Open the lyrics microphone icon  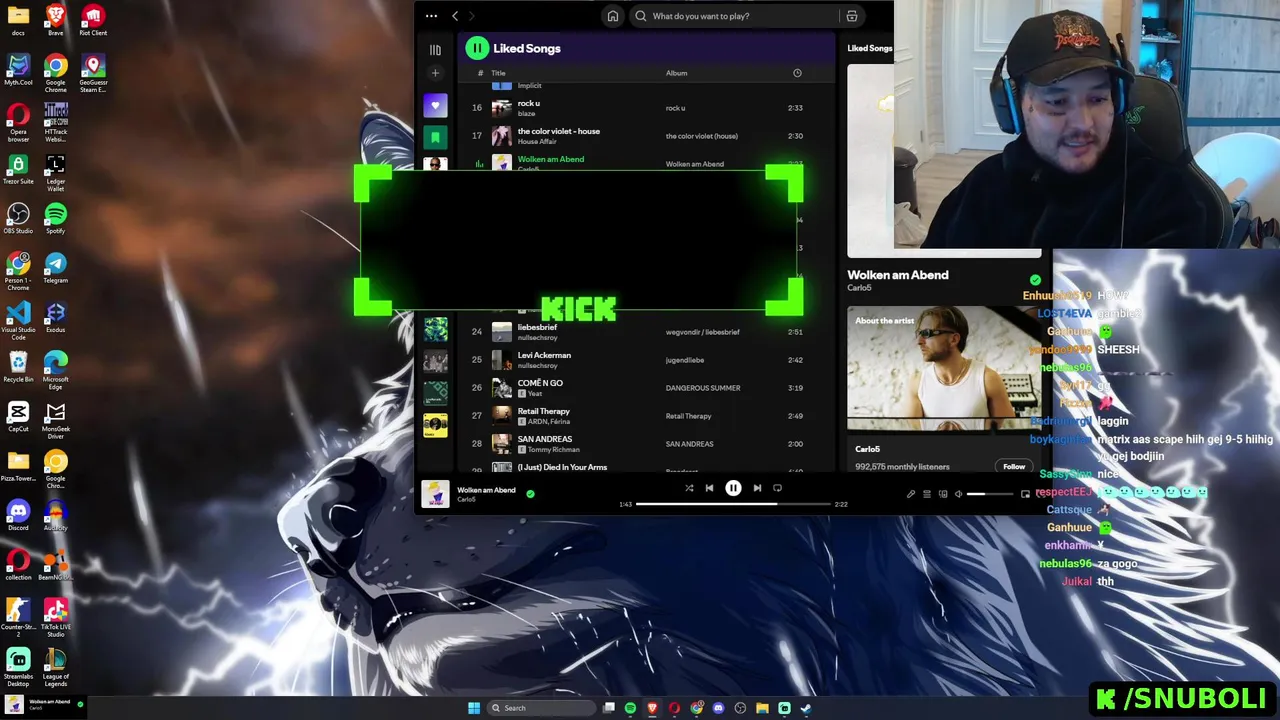[x=910, y=494]
